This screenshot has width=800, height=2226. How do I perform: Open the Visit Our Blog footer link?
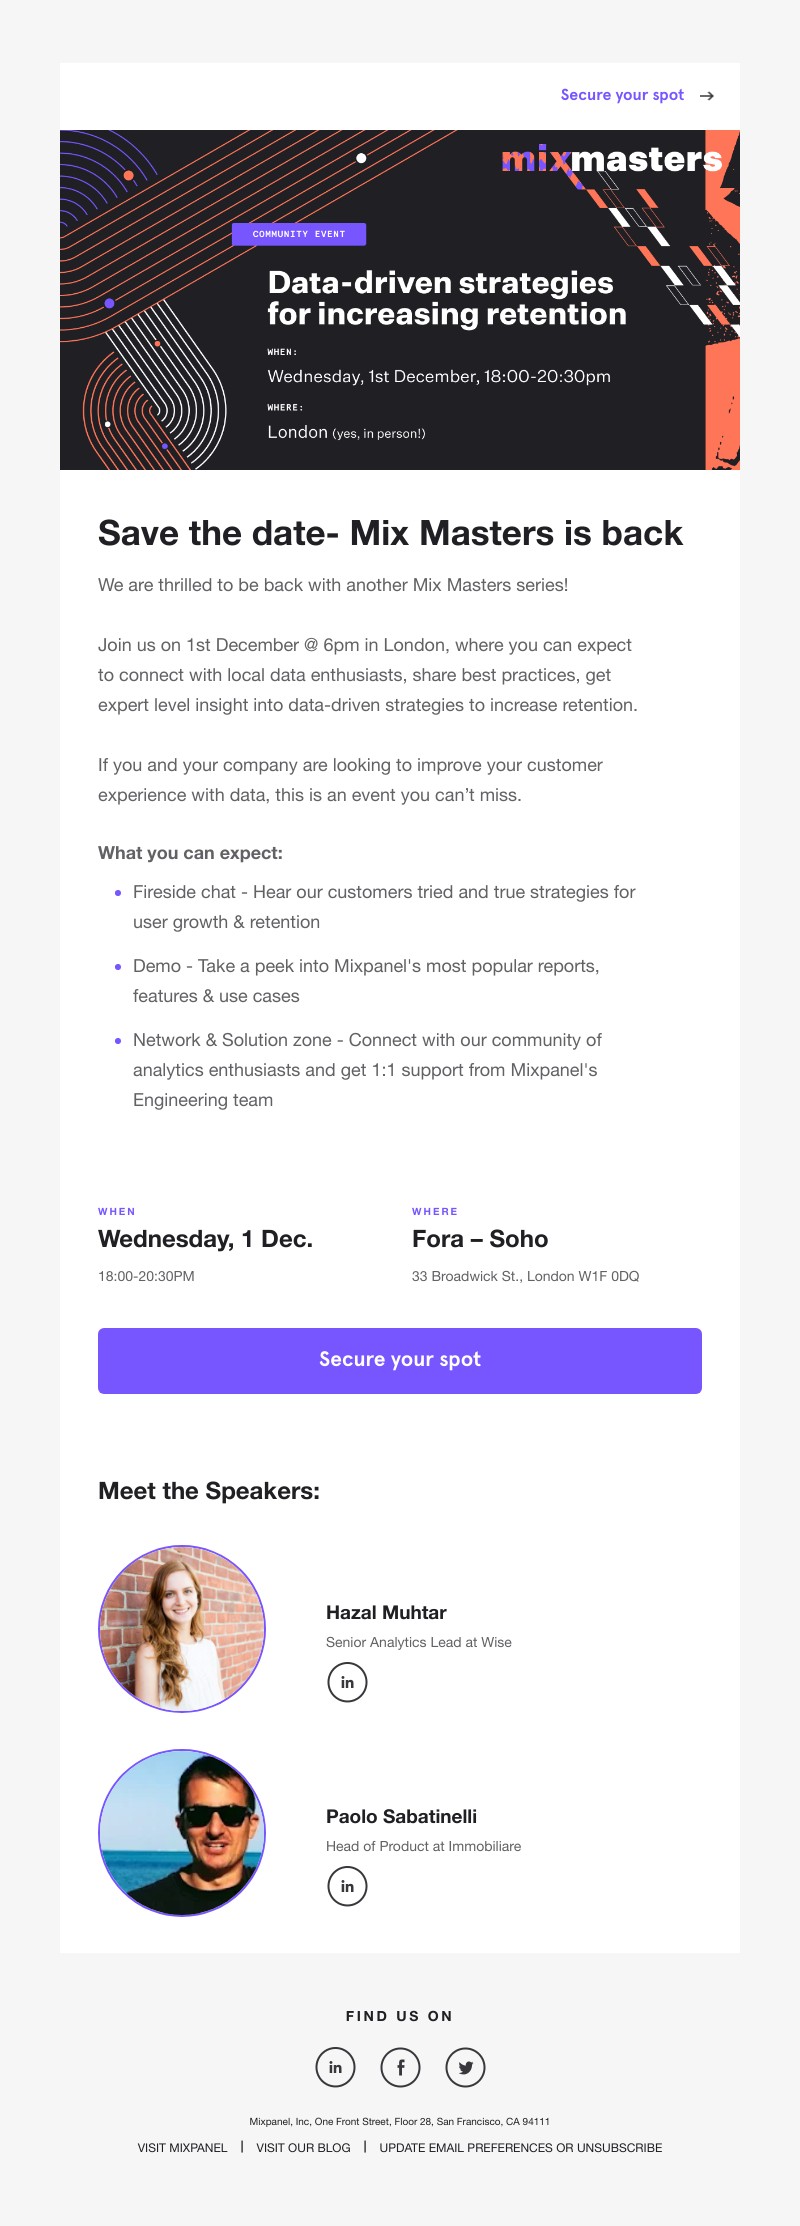(x=303, y=2147)
